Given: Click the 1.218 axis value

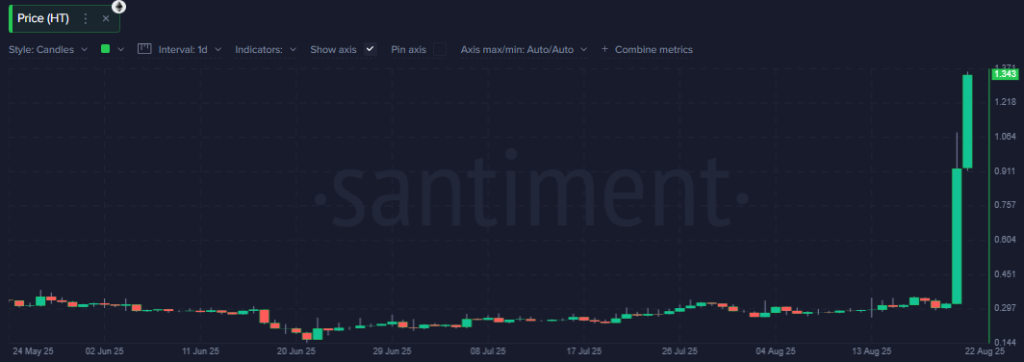Looking at the screenshot, I should tap(1004, 102).
